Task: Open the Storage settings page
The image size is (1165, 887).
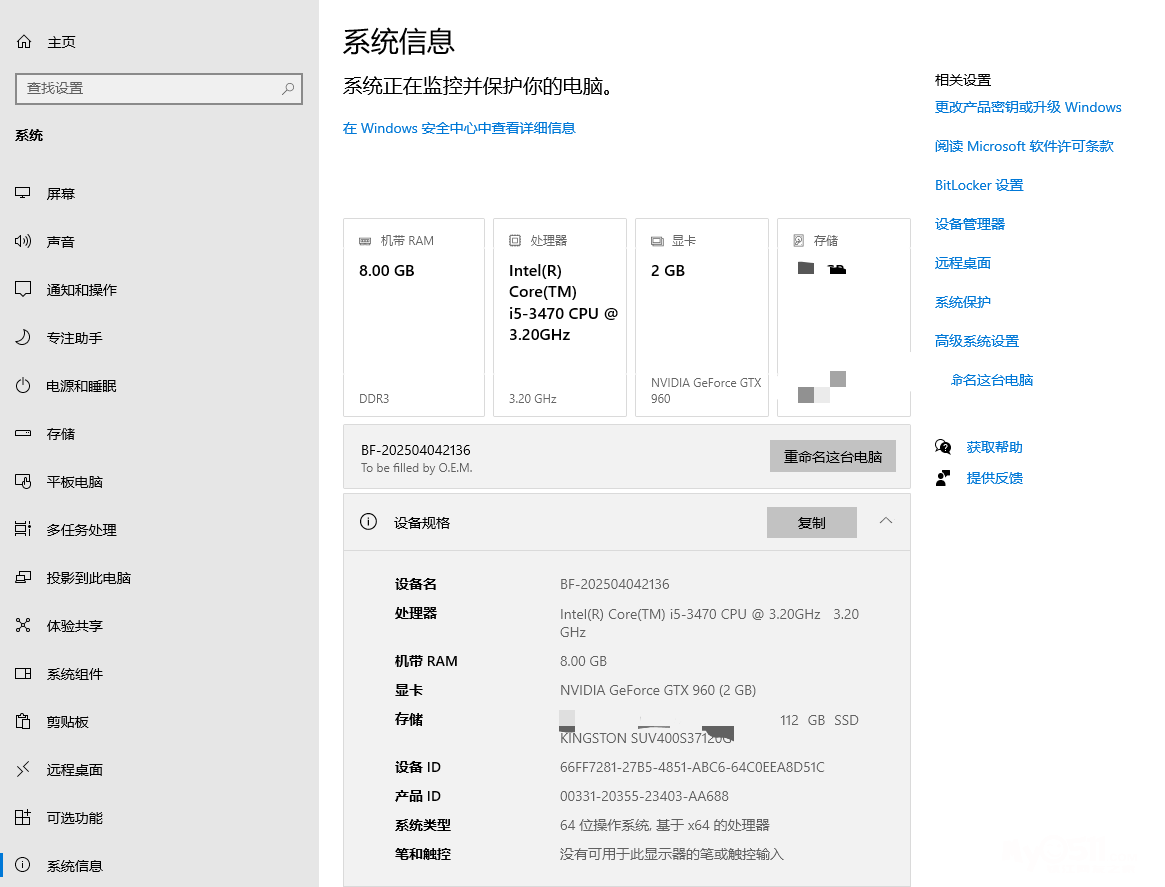Action: pos(60,434)
